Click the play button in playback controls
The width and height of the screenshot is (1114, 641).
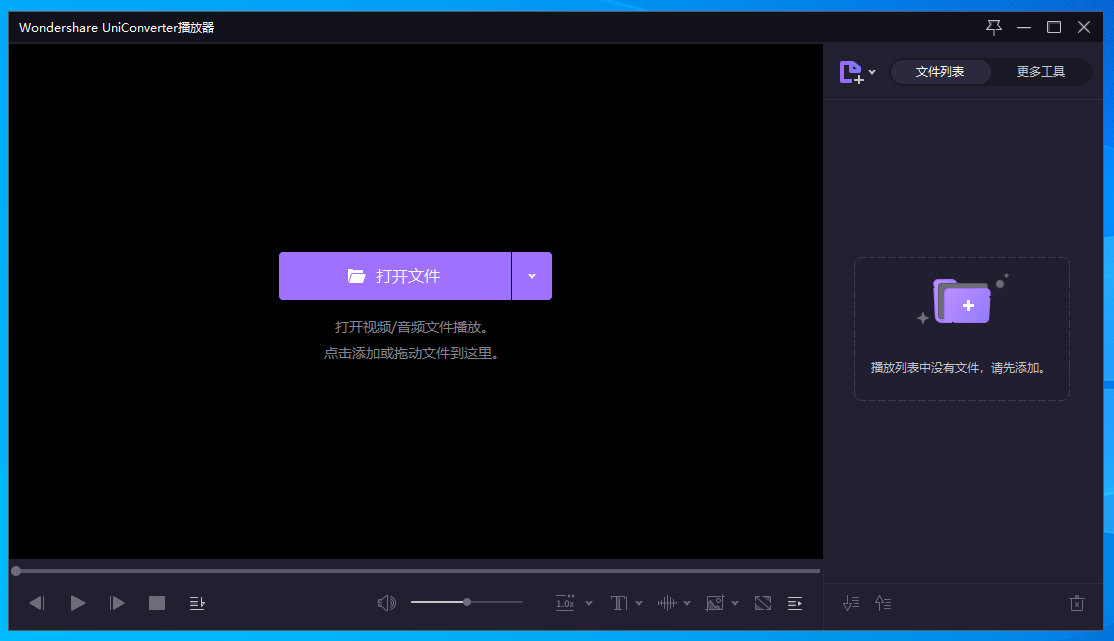tap(78, 603)
